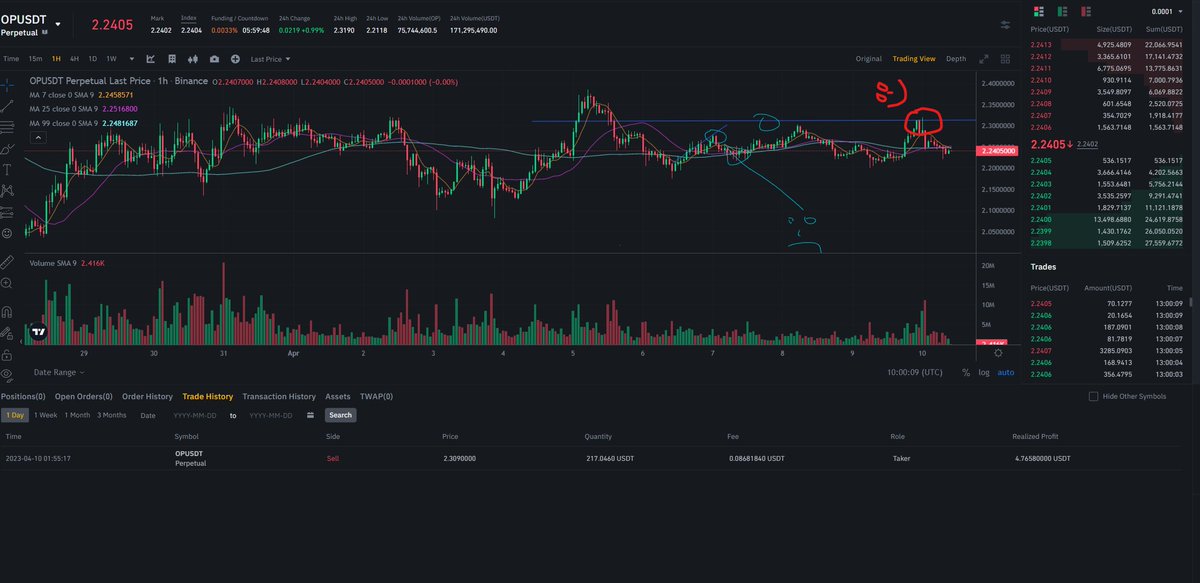Open Open Orders(0) tab
This screenshot has width=1200, height=583.
pyautogui.click(x=84, y=397)
